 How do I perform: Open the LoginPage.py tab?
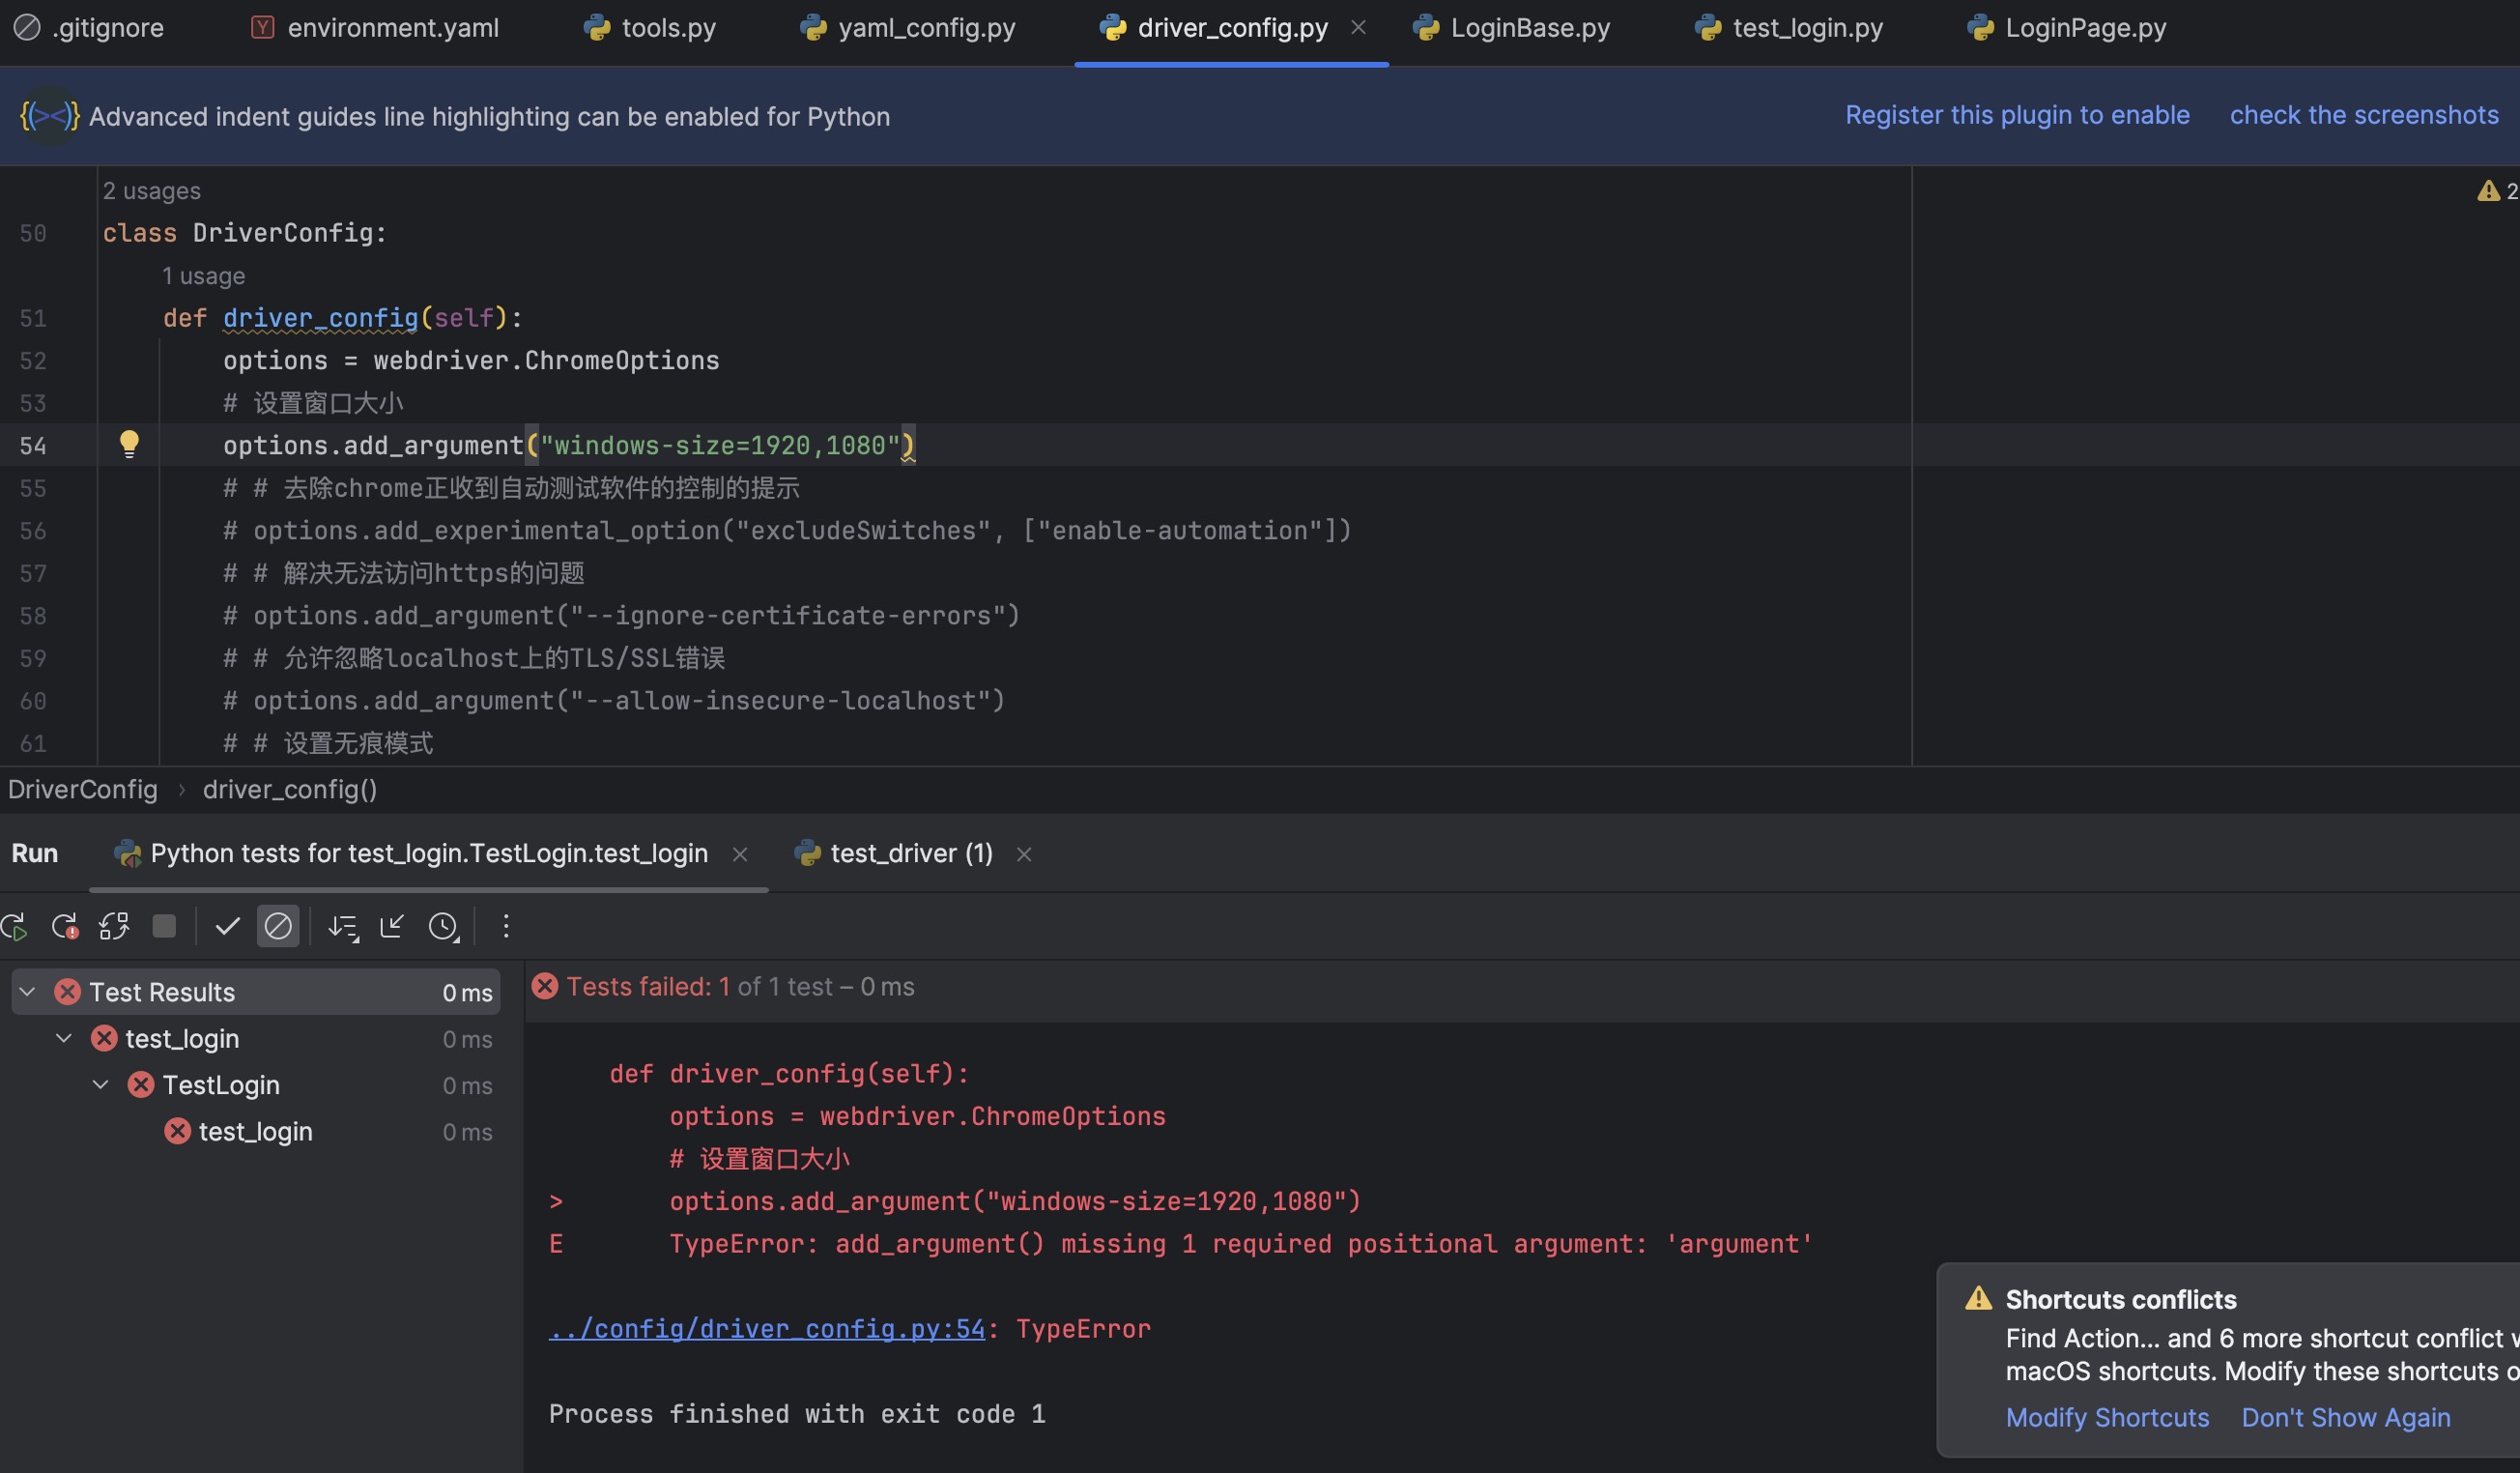(x=2067, y=28)
